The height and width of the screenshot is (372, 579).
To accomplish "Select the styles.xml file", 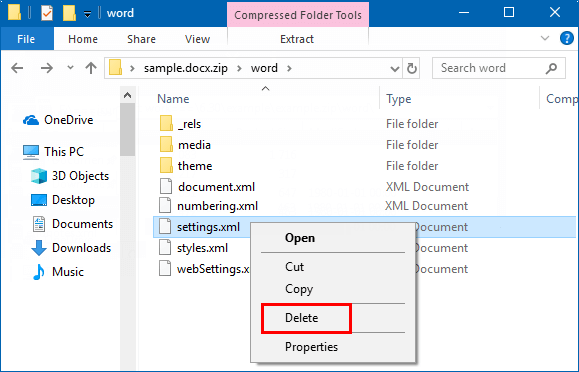I will click(202, 248).
